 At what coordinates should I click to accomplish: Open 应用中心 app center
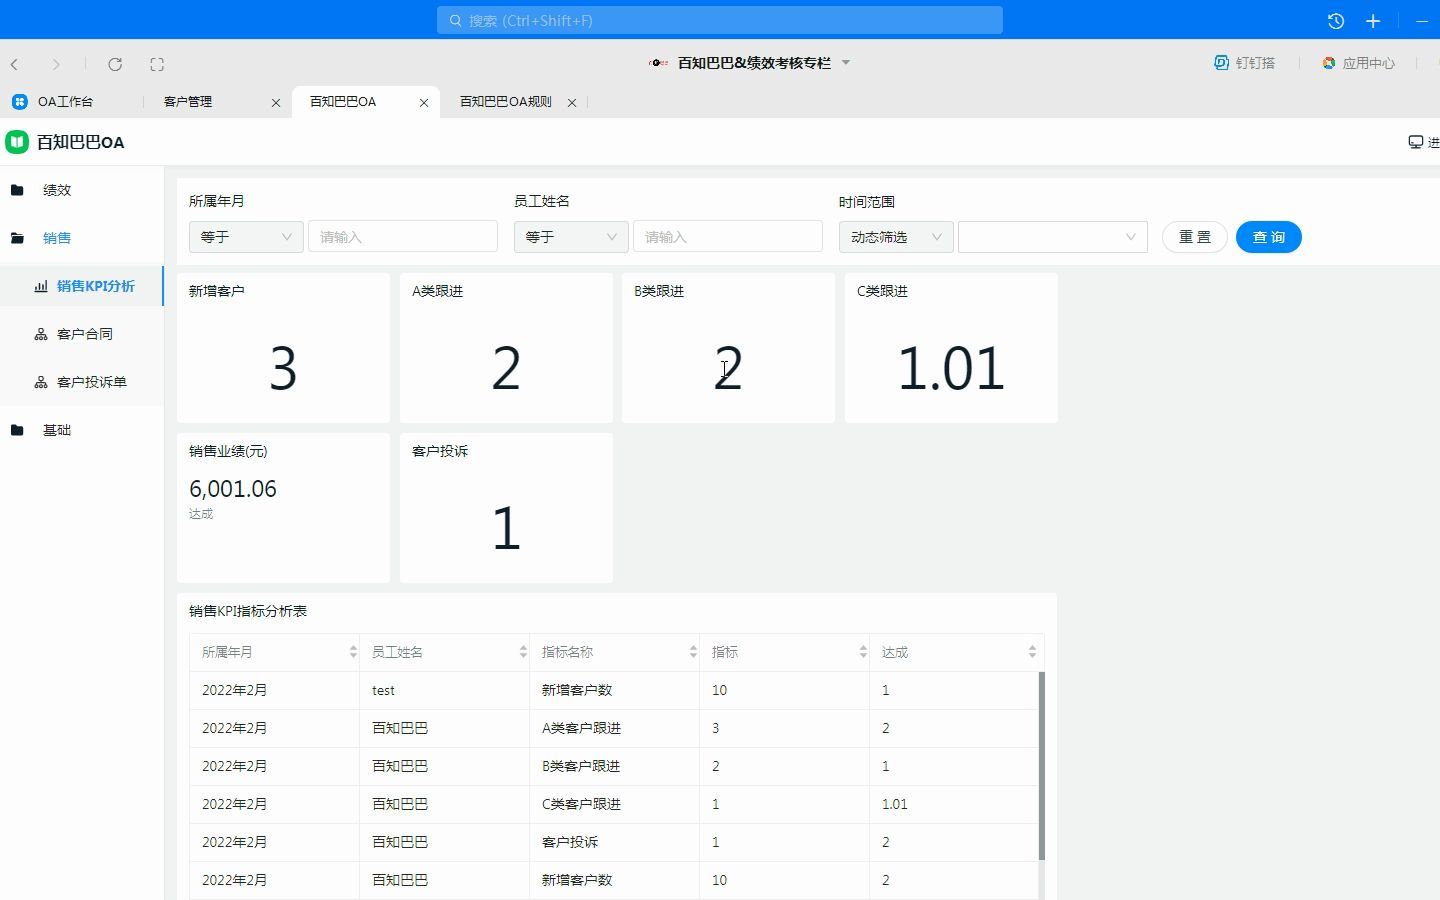point(1359,63)
